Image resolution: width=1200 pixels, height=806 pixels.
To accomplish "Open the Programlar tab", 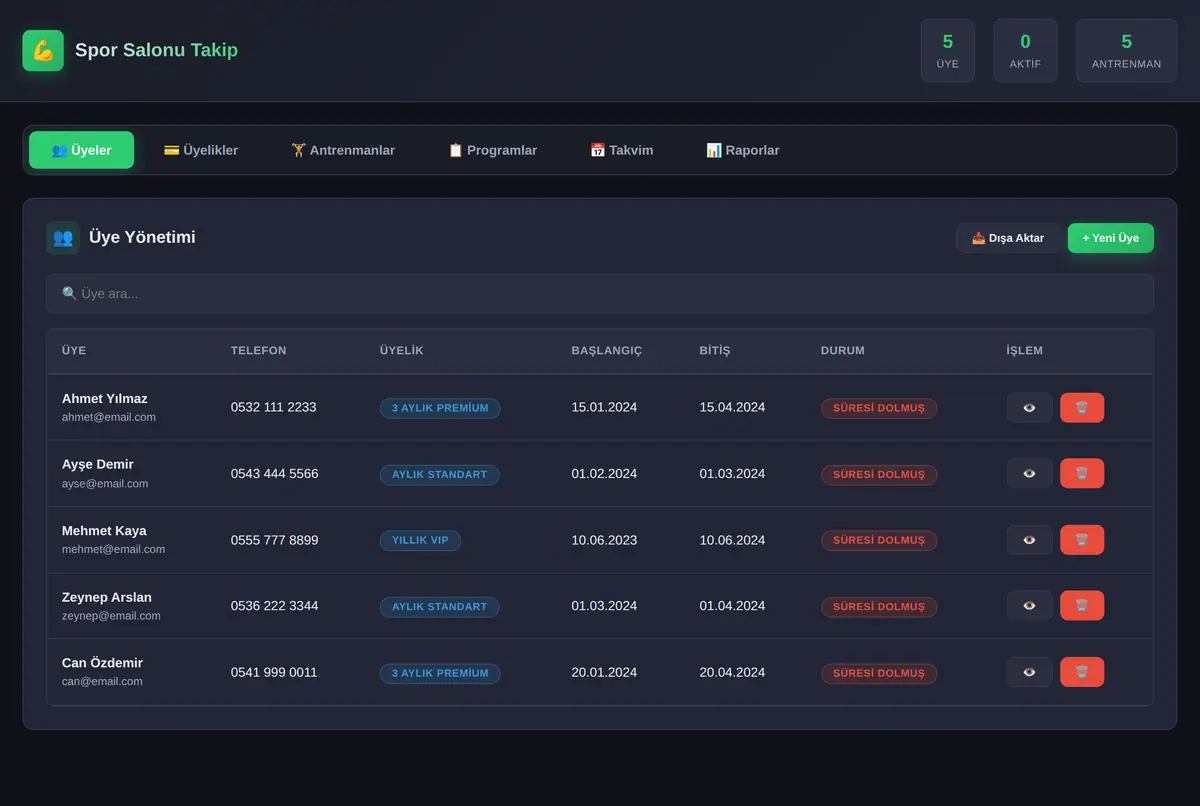I will pos(492,150).
